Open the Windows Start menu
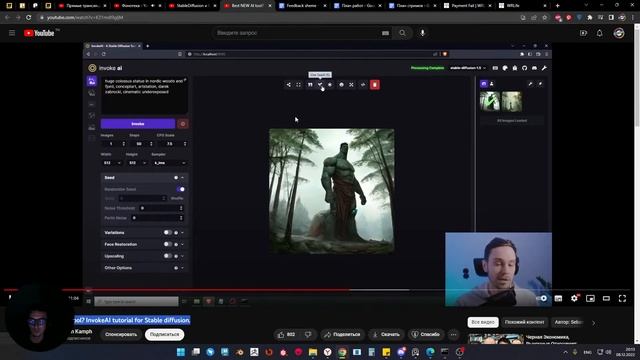Image resolution: width=640 pixels, height=360 pixels. (x=181, y=352)
